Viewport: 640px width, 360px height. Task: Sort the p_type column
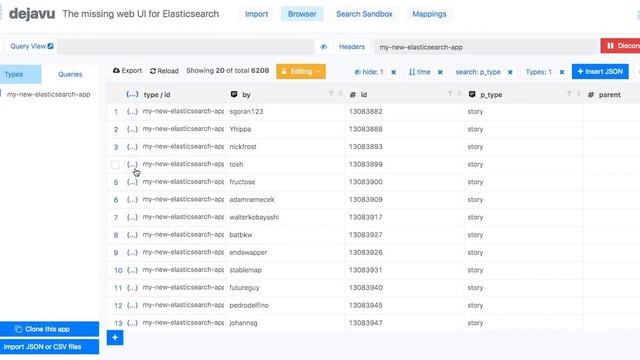coord(579,94)
